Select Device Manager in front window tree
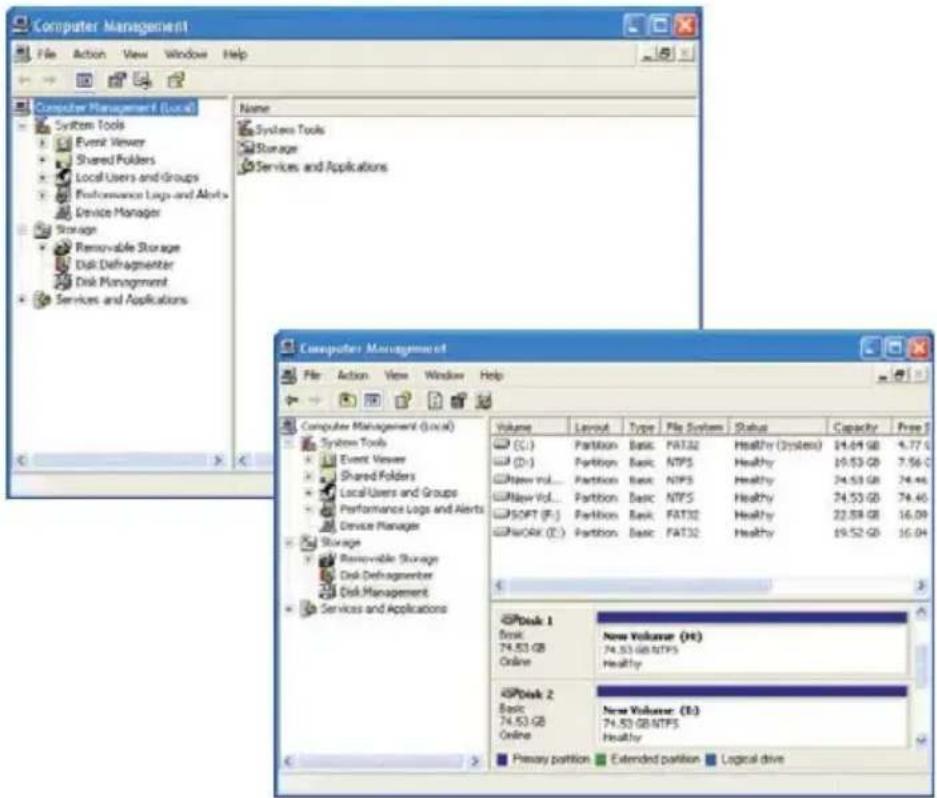 point(379,526)
